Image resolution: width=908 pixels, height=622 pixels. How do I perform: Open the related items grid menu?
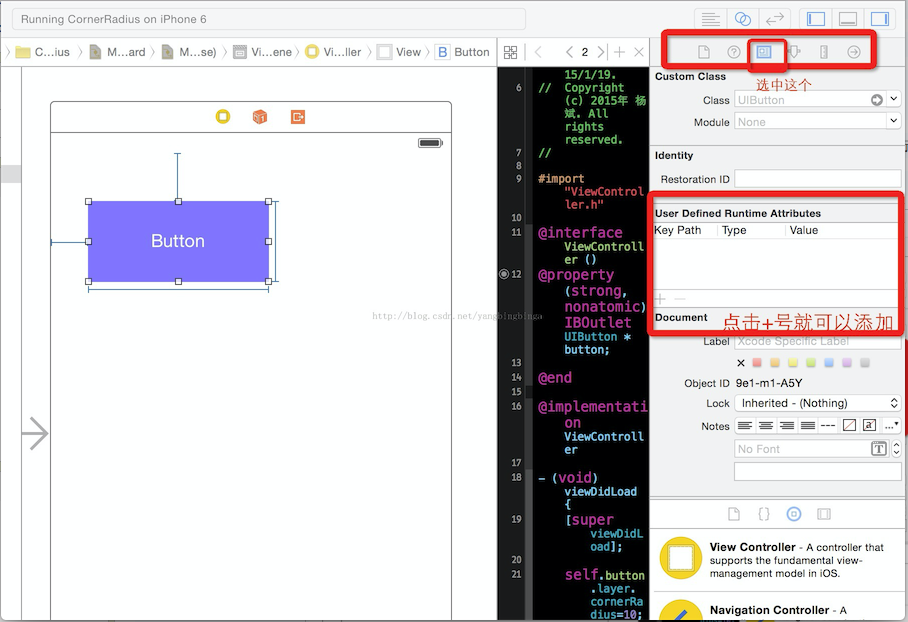tap(510, 52)
